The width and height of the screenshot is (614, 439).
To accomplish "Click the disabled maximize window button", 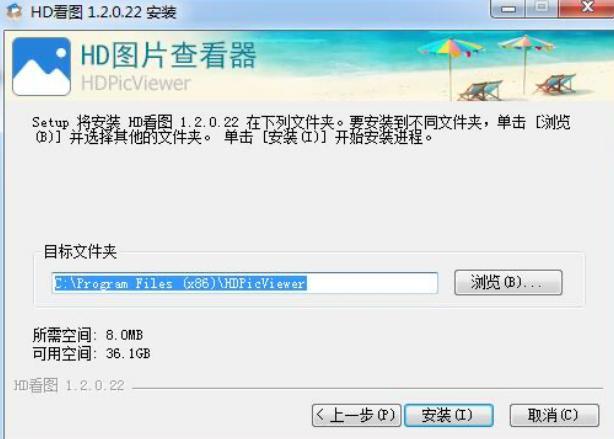I will tap(542, 8).
